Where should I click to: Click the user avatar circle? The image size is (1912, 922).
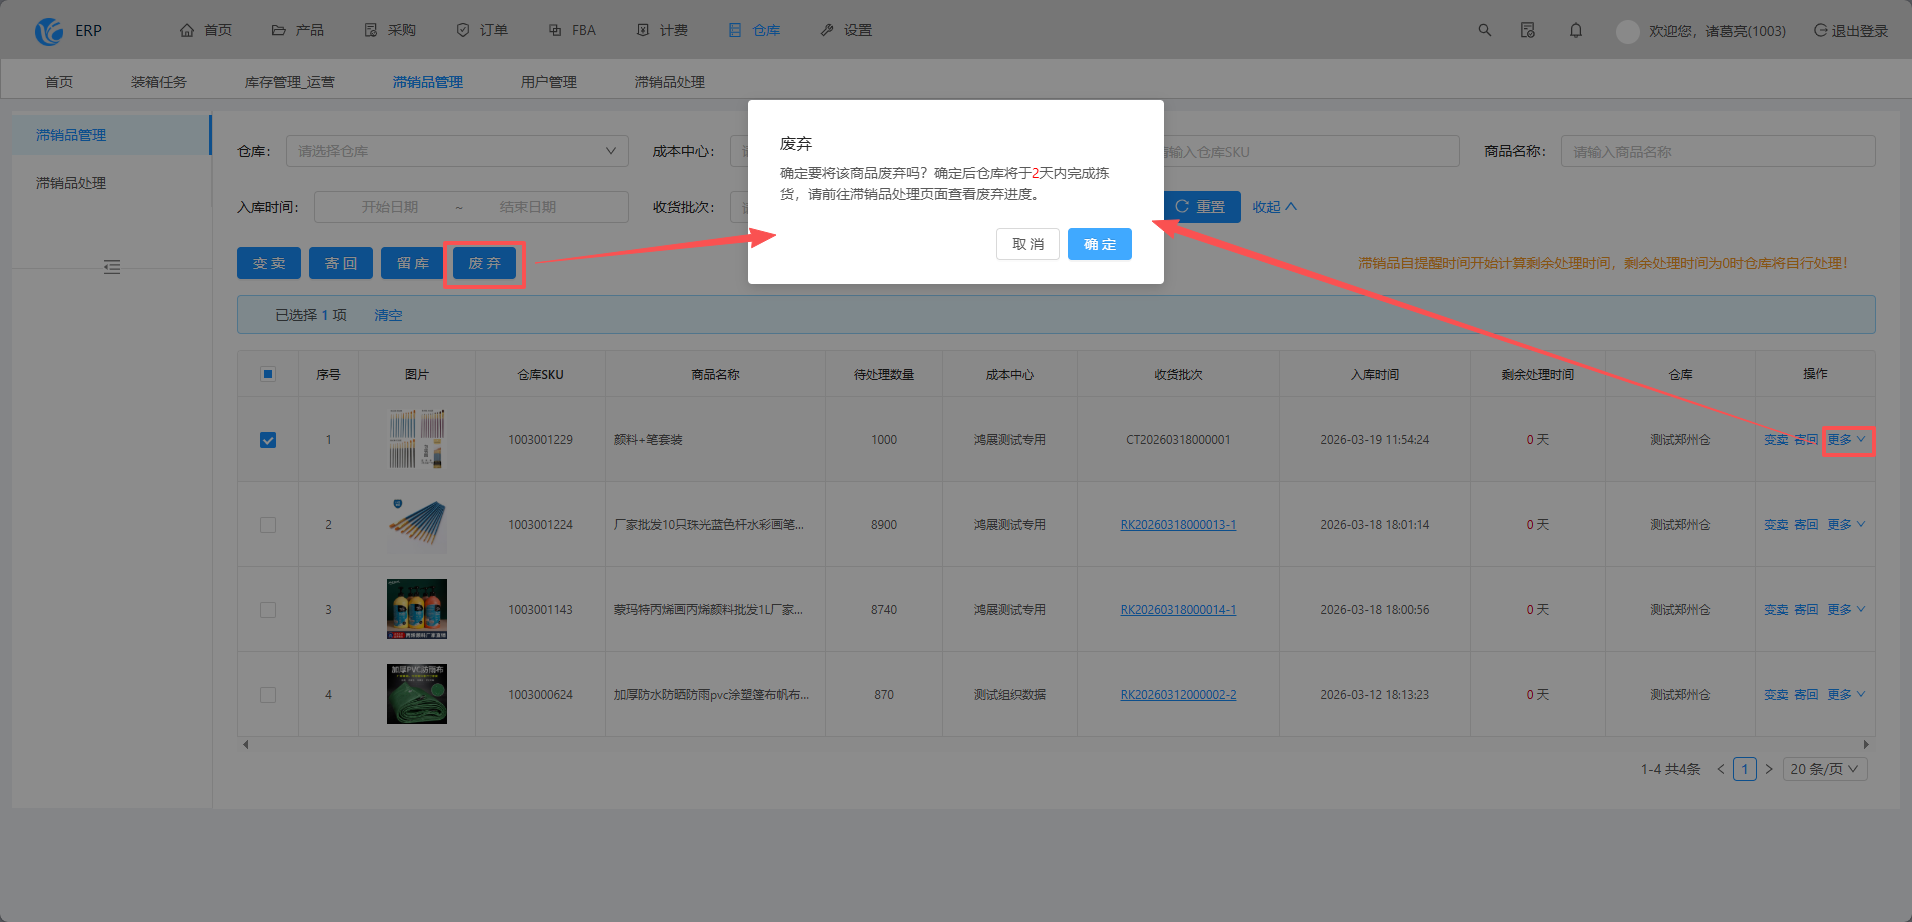point(1627,31)
